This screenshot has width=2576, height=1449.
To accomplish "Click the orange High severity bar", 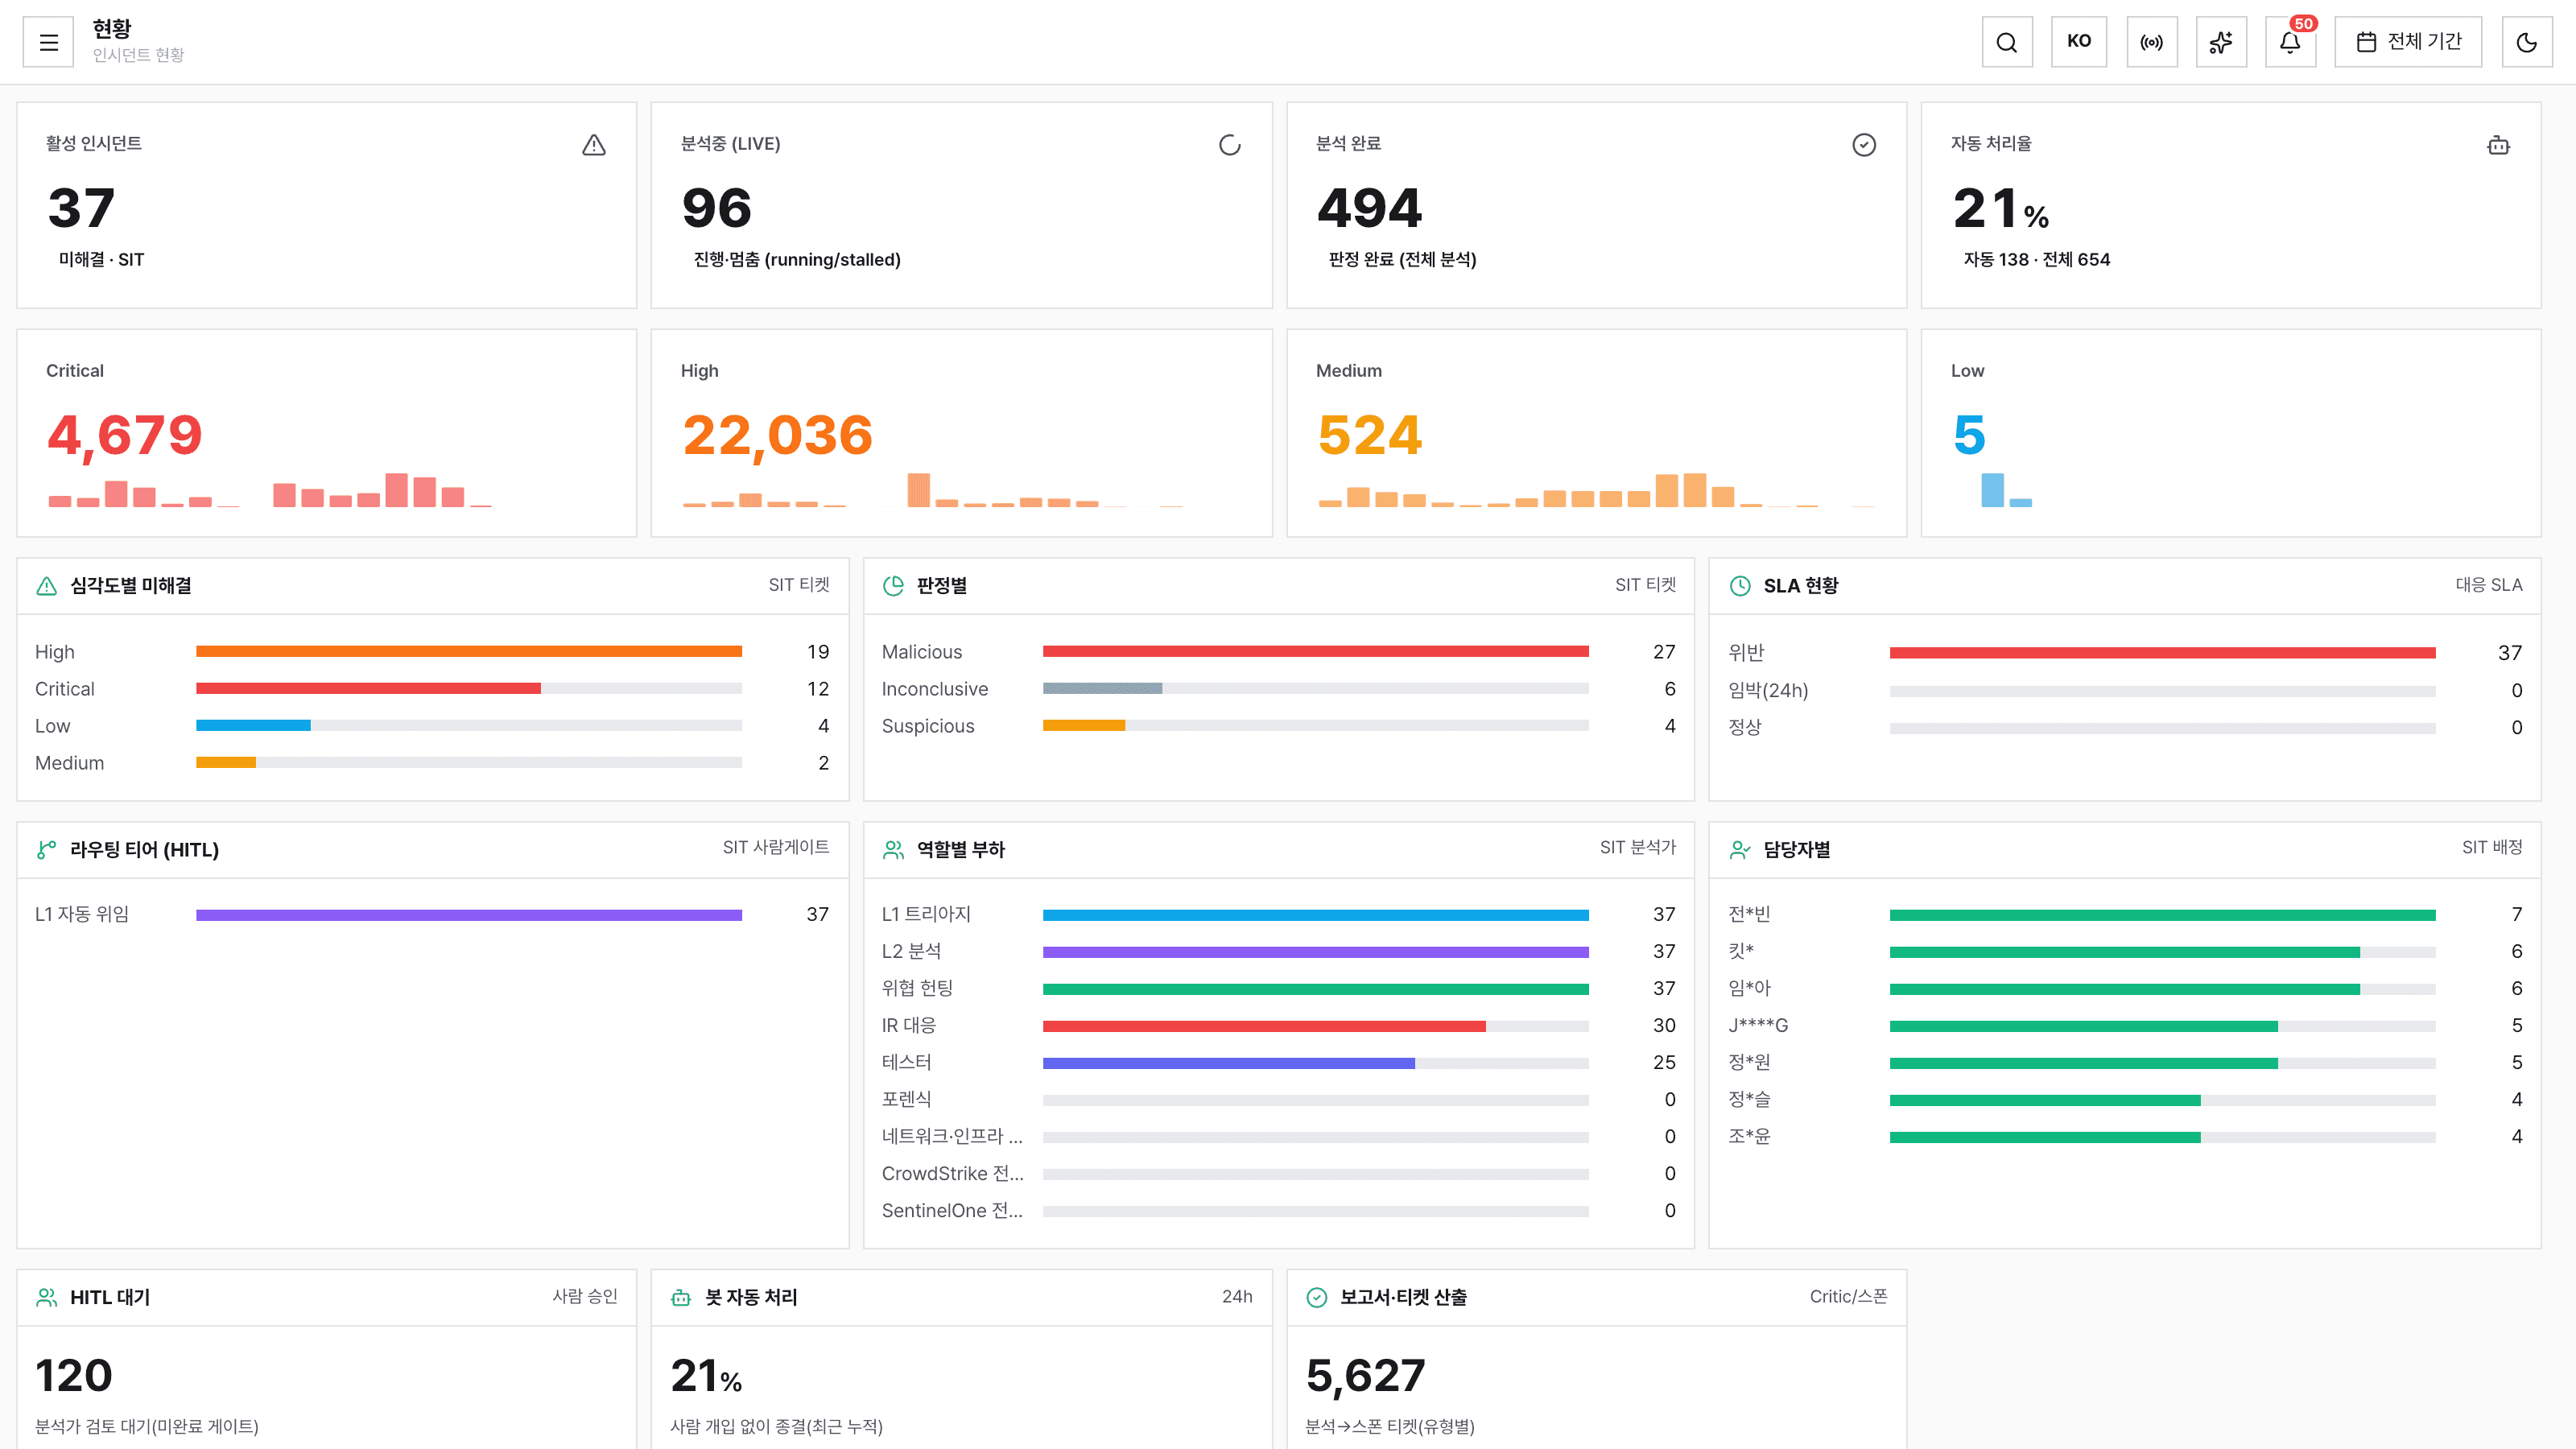I will 469,652.
